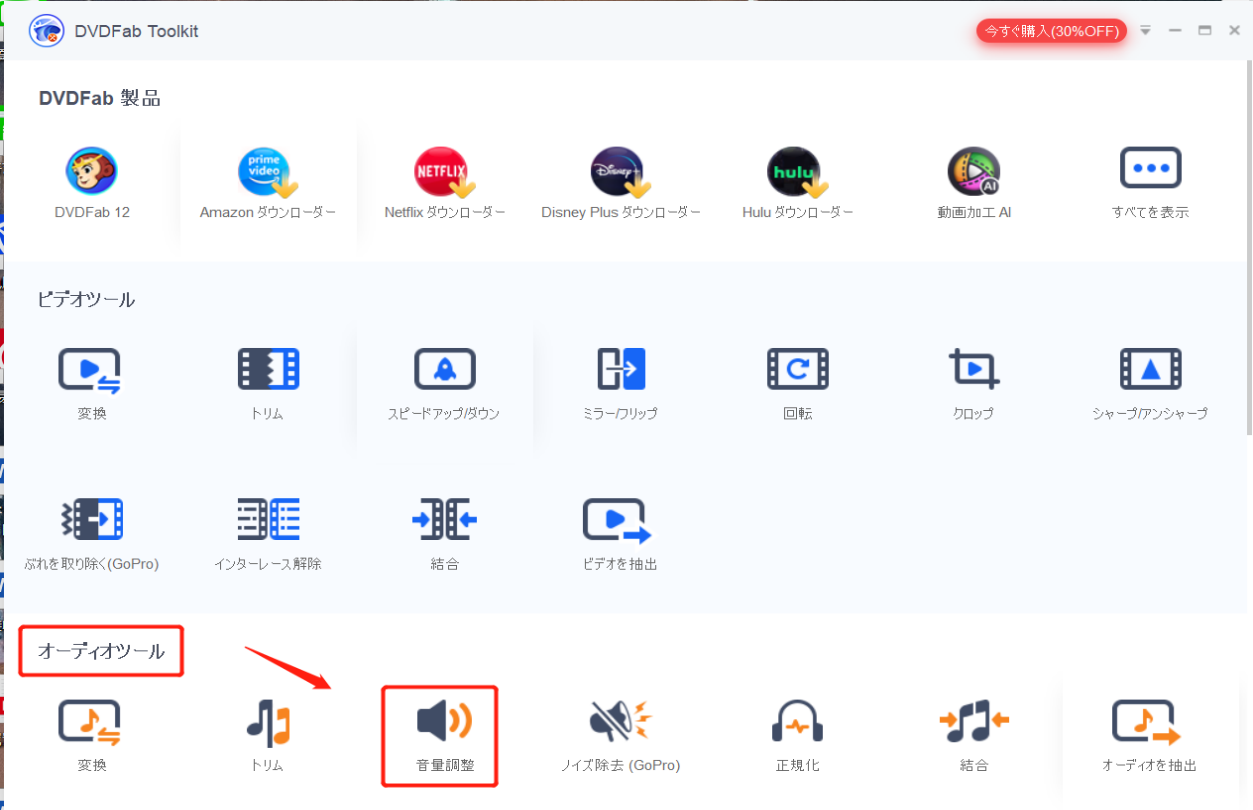Open the 回転 rotate tool

click(797, 371)
